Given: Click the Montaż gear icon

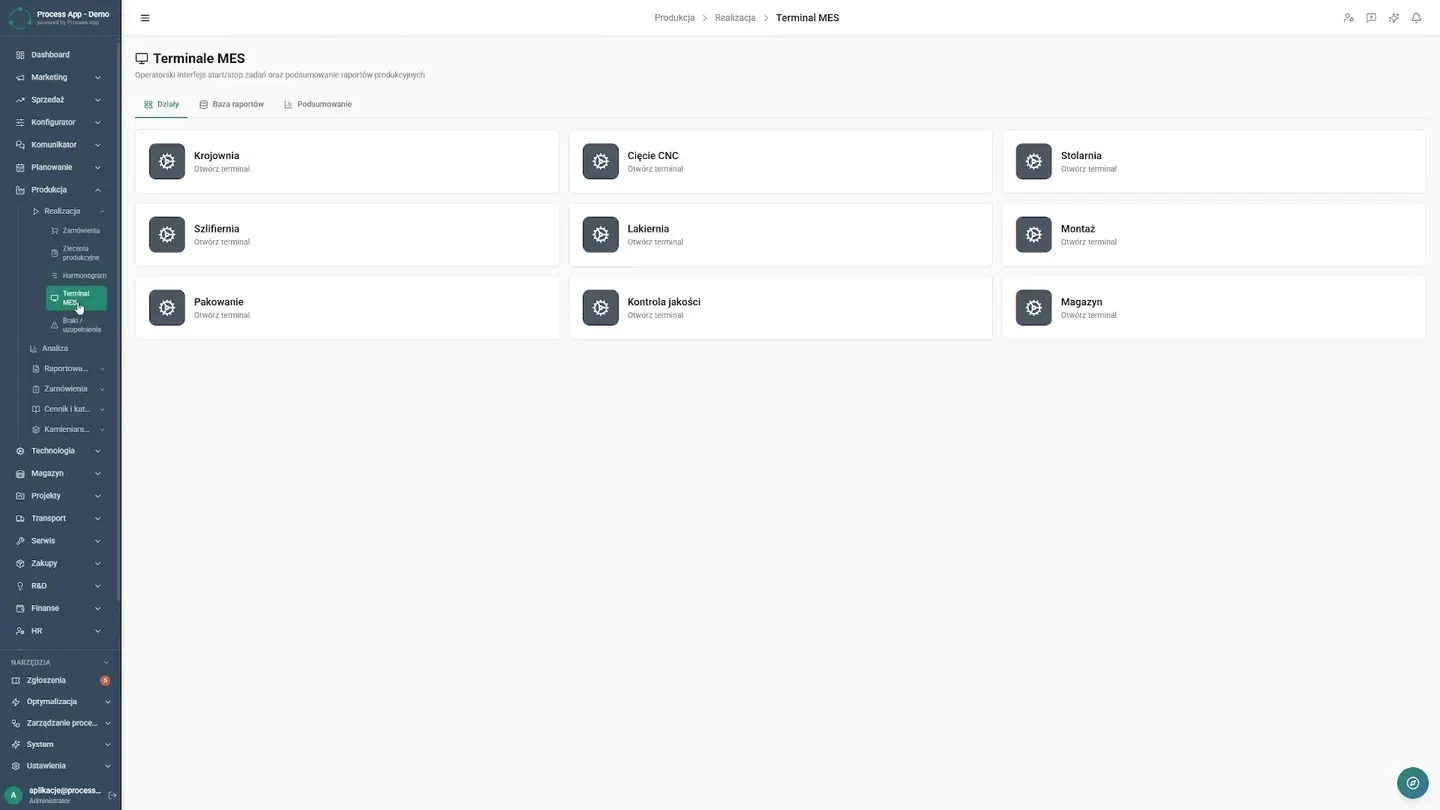Looking at the screenshot, I should tap(1034, 234).
